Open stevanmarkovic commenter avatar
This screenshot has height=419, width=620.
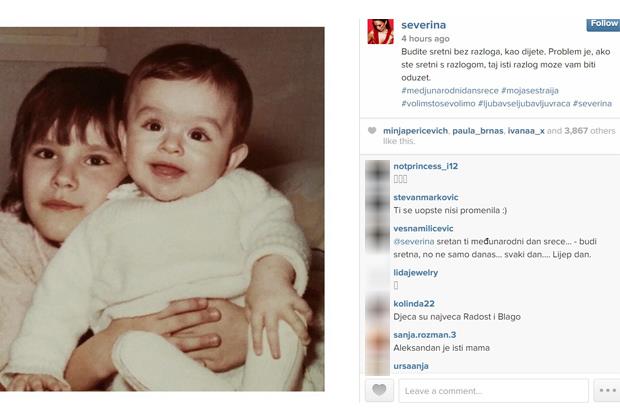(377, 204)
